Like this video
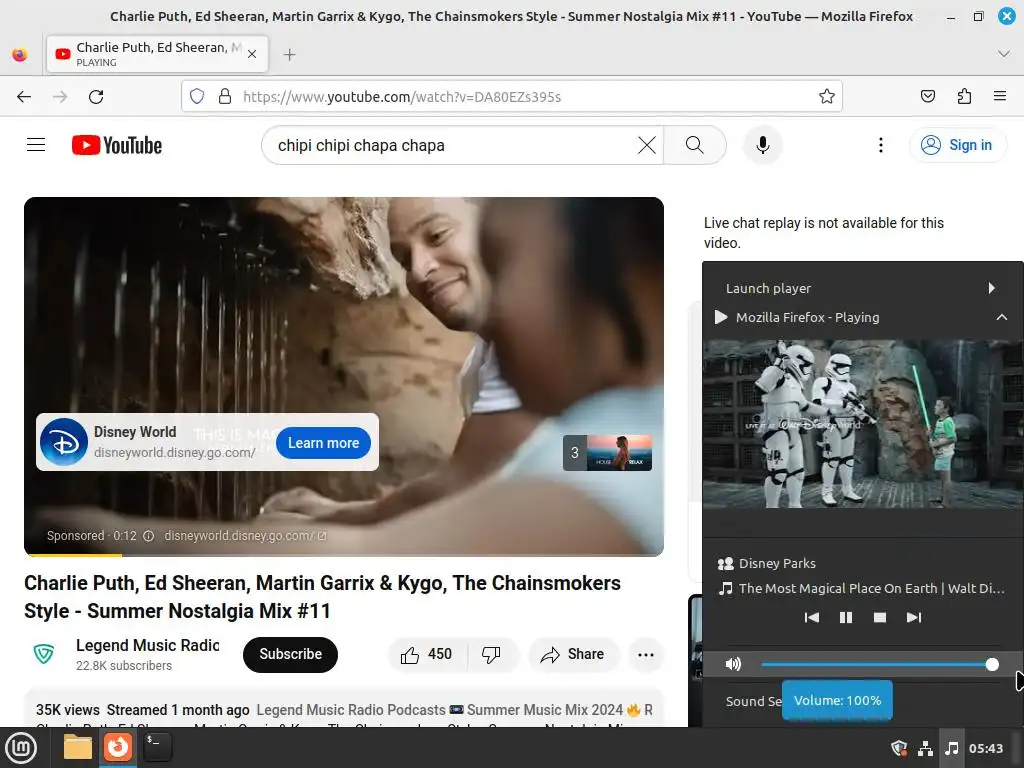The image size is (1024, 768). pyautogui.click(x=426, y=654)
